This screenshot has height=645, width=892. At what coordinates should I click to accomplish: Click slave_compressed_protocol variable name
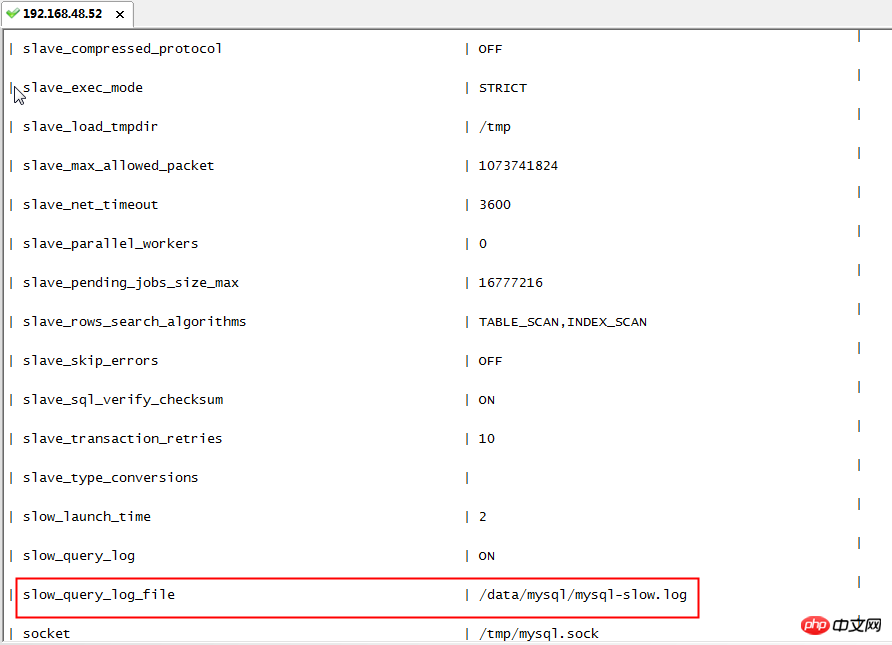point(122,49)
